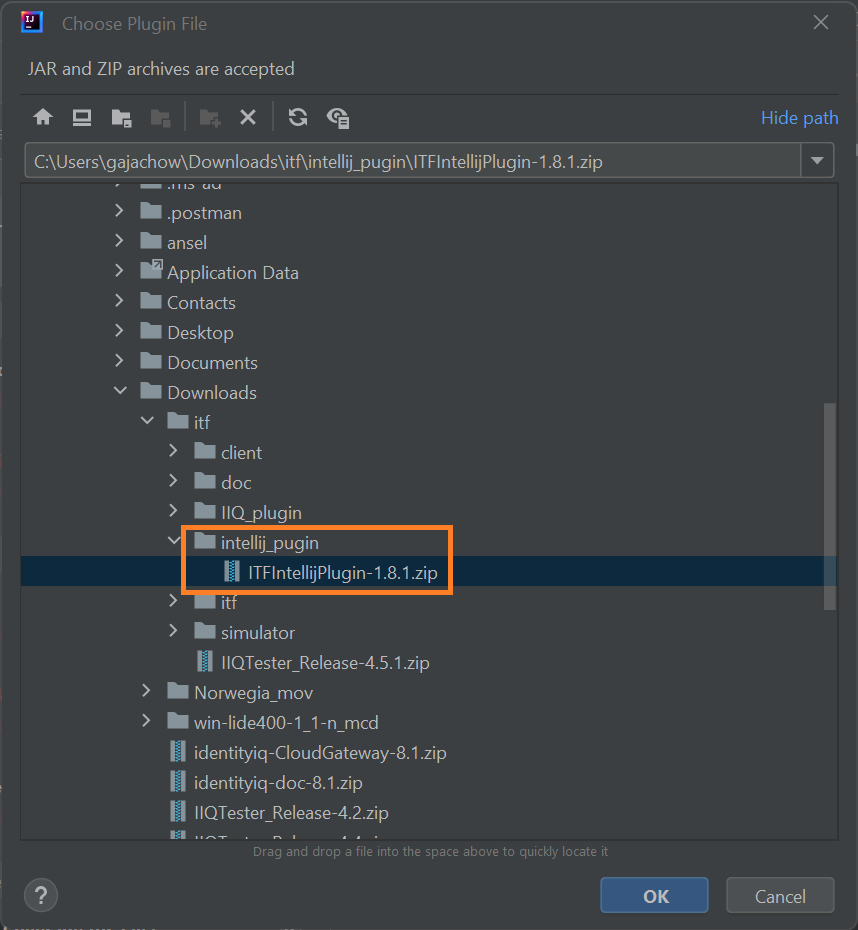Click the Downloads folder icon
Image resolution: width=858 pixels, height=930 pixels.
click(x=151, y=390)
